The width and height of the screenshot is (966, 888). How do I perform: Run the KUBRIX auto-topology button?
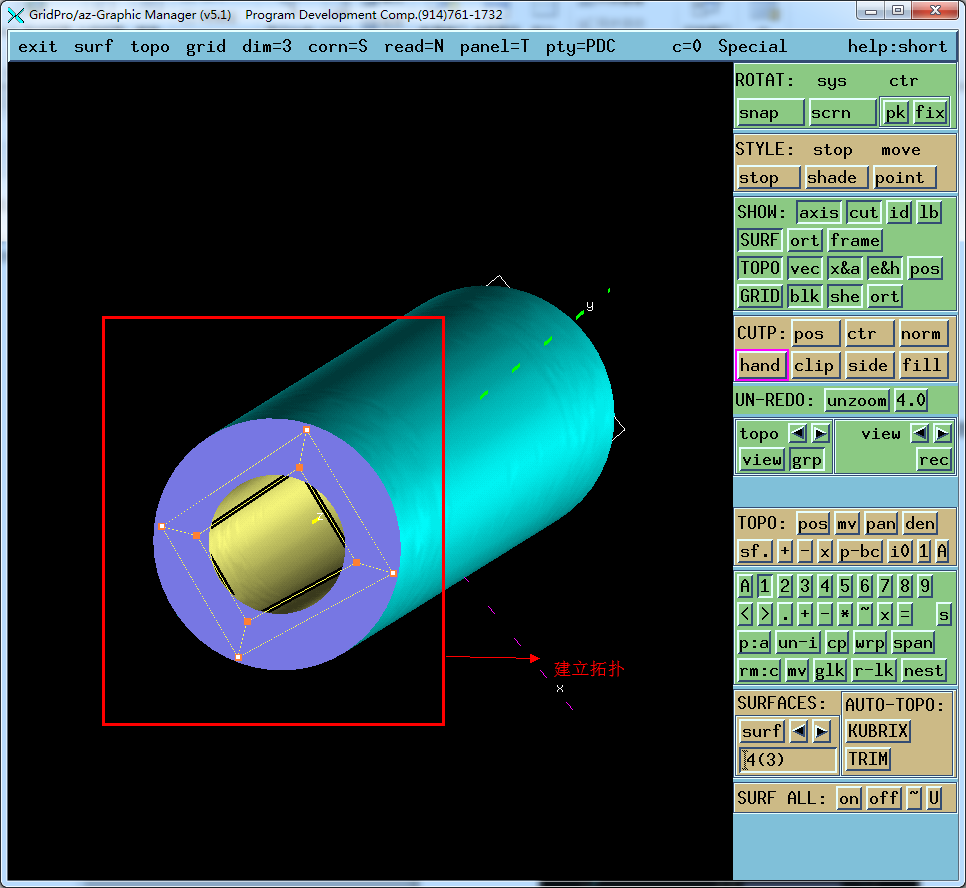click(878, 731)
